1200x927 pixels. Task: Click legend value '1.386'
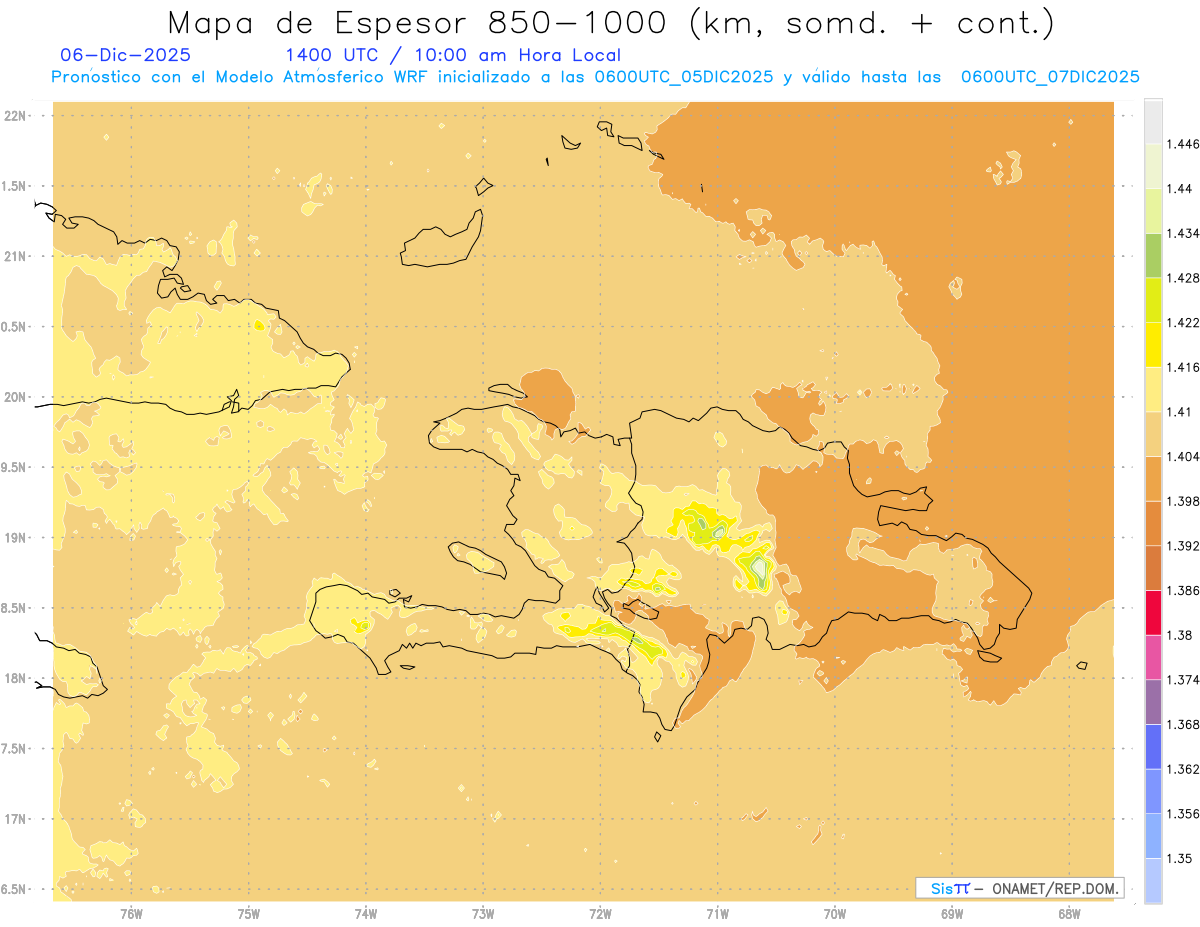tap(1185, 591)
